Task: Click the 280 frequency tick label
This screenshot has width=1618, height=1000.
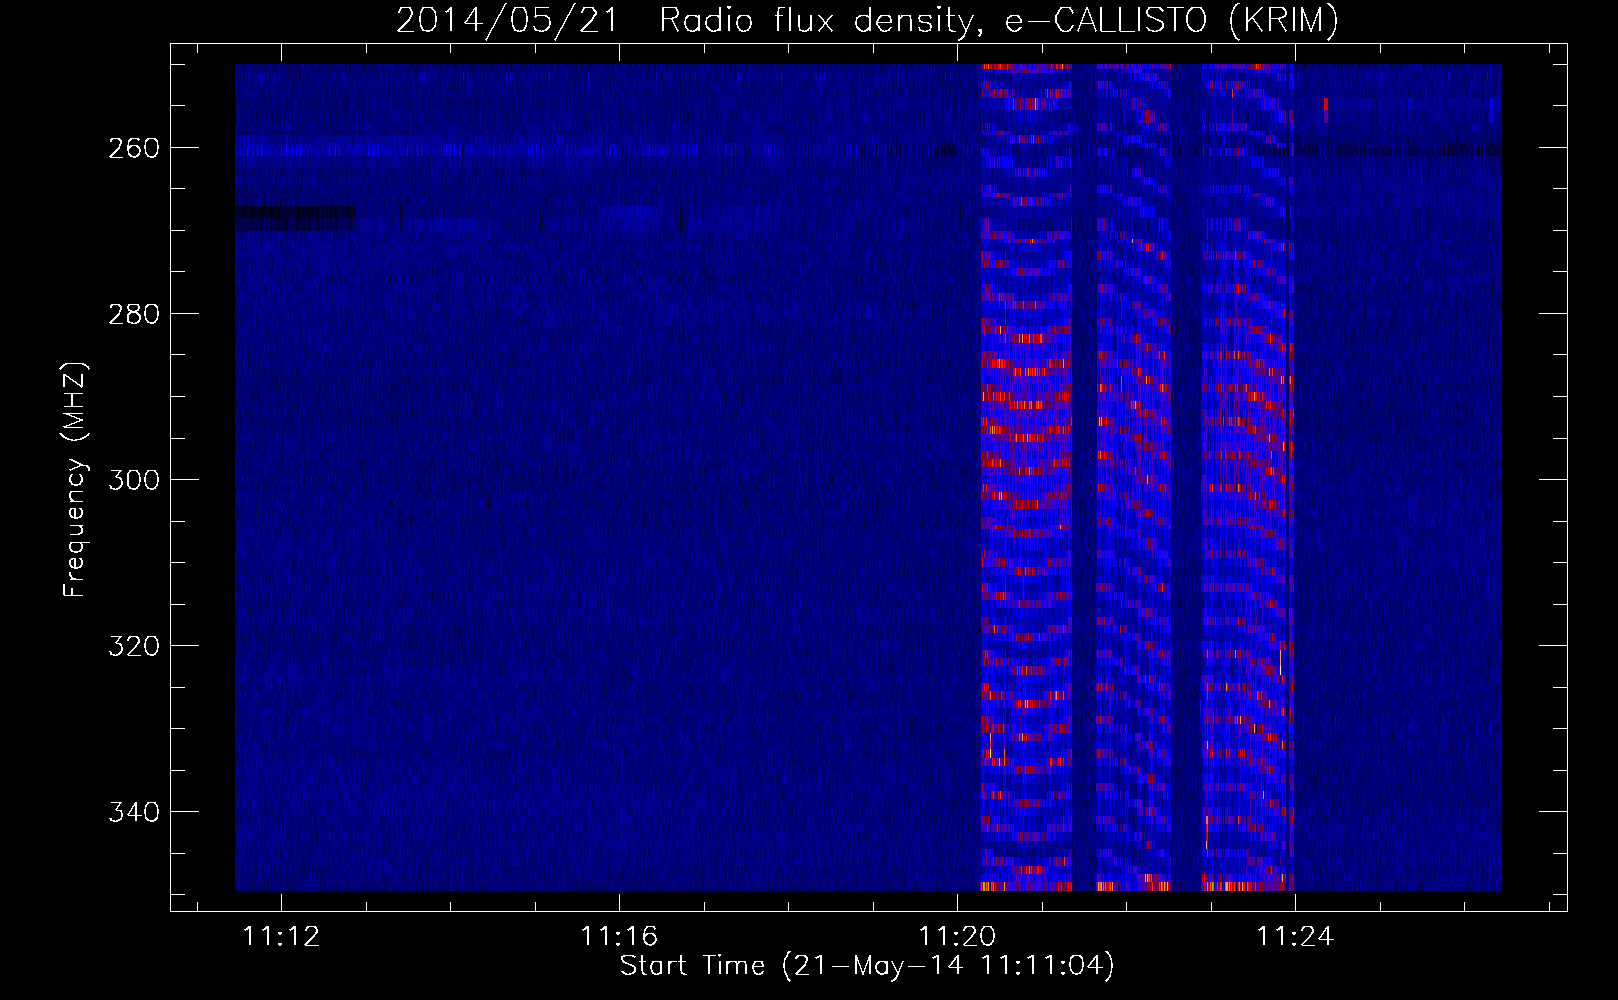Action: click(x=133, y=314)
